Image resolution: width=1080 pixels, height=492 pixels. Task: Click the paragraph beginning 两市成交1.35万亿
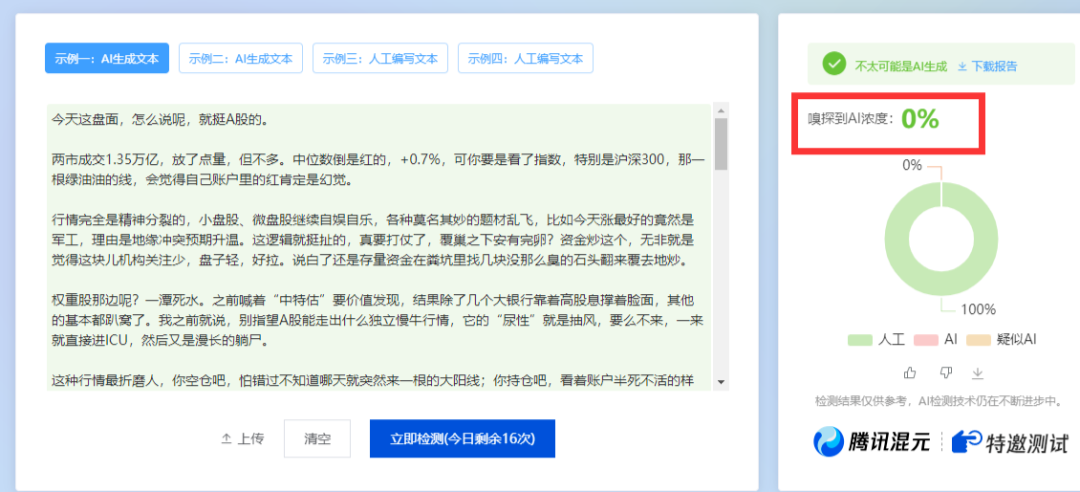pyautogui.click(x=378, y=170)
